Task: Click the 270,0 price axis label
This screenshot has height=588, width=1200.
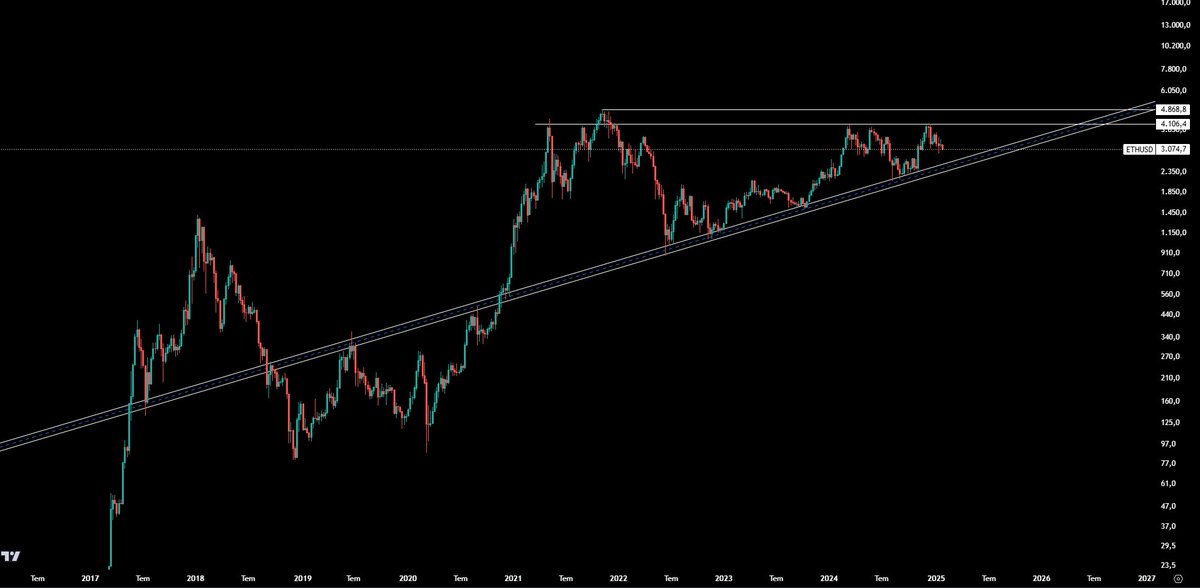Action: [1171, 357]
